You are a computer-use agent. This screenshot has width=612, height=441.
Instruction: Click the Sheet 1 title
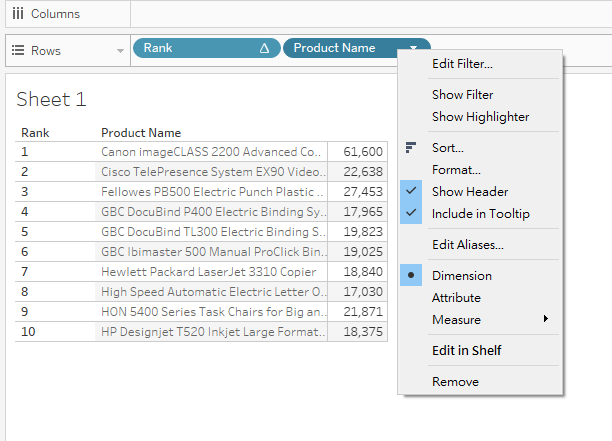point(51,99)
